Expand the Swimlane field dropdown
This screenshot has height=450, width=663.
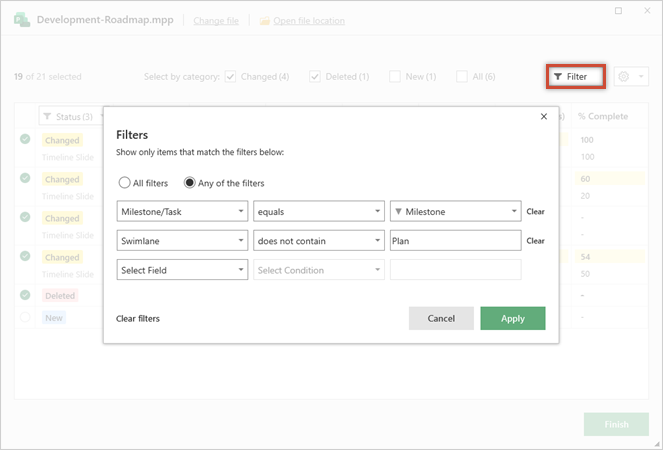coord(182,241)
